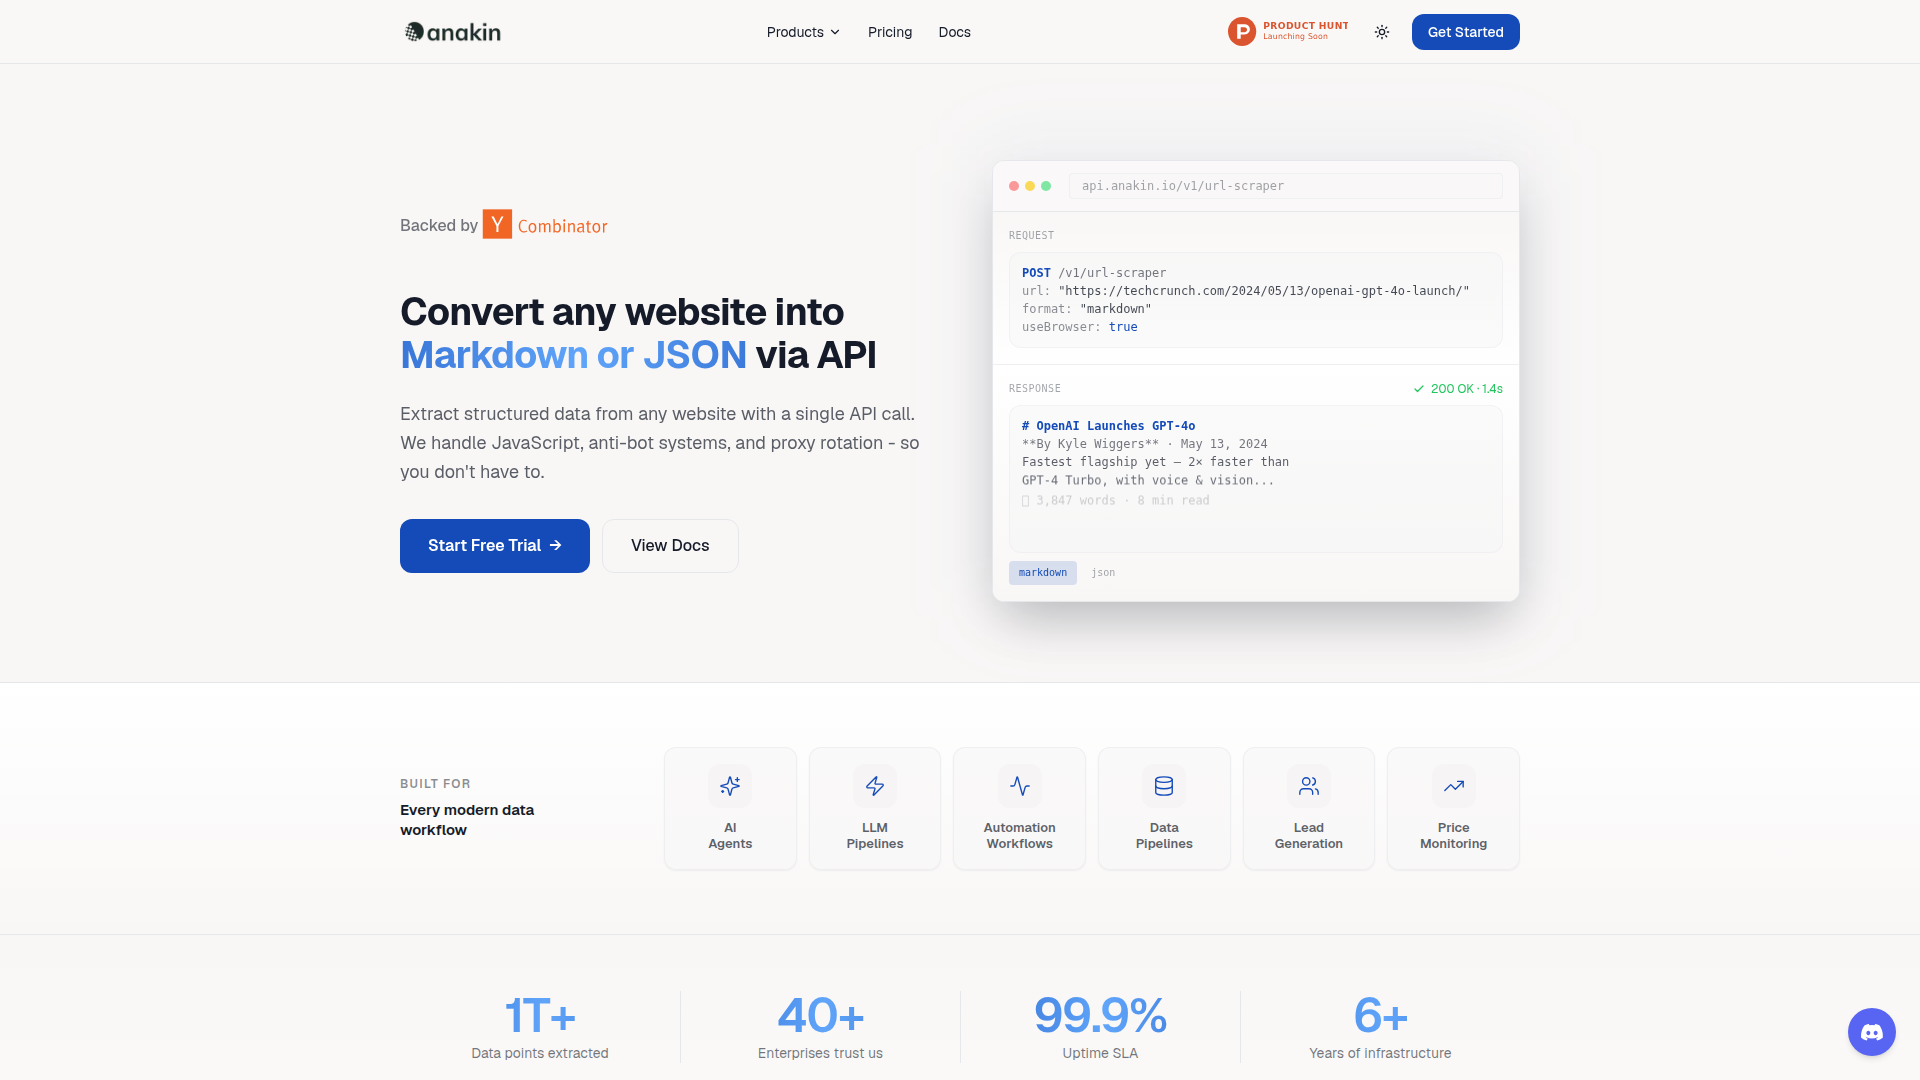This screenshot has width=1920, height=1080.
Task: Click the Data Pipelines database icon
Action: [x=1164, y=786]
